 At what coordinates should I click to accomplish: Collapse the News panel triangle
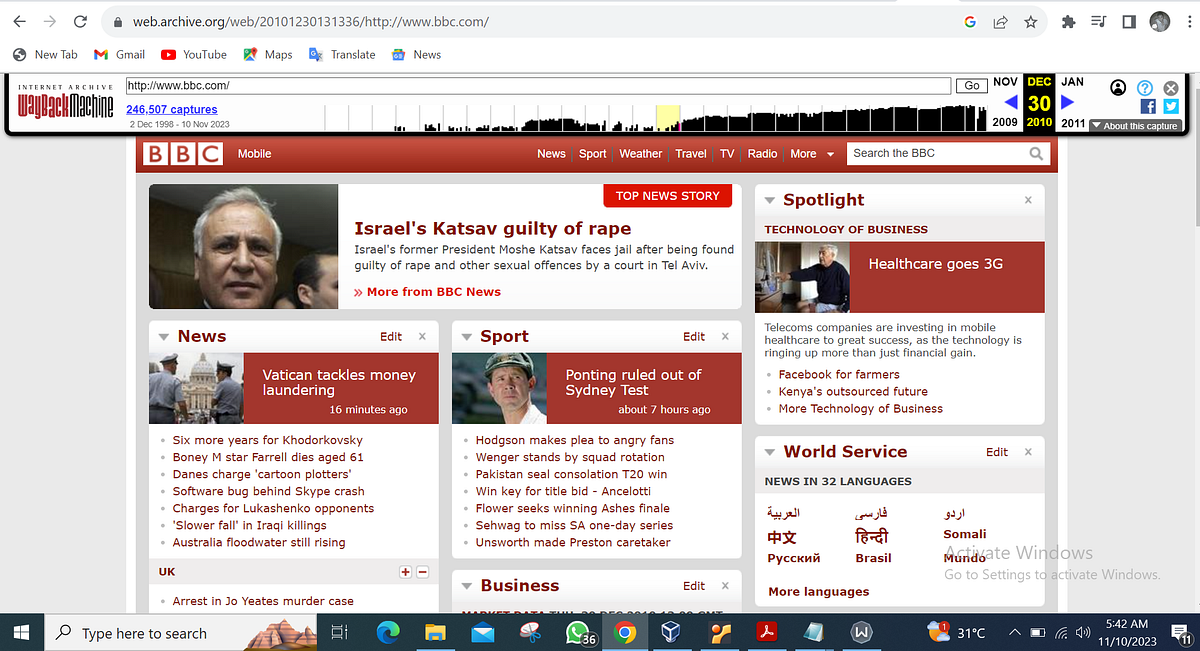163,337
